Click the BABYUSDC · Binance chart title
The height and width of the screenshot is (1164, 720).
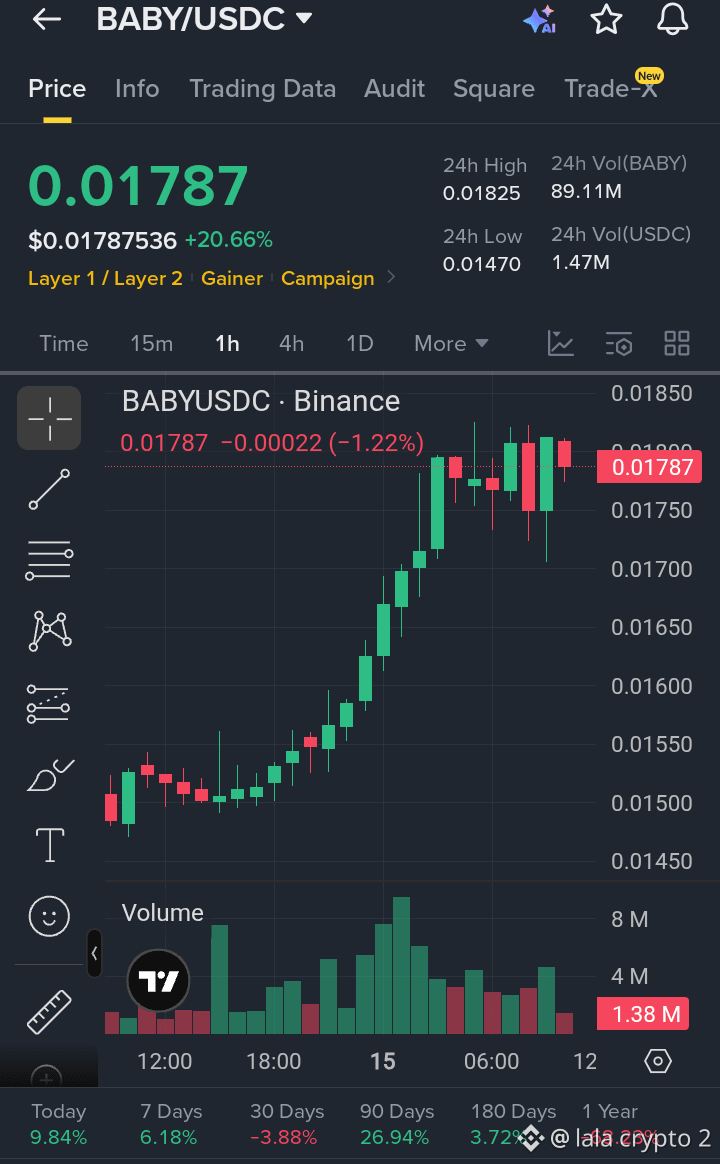[x=261, y=401]
